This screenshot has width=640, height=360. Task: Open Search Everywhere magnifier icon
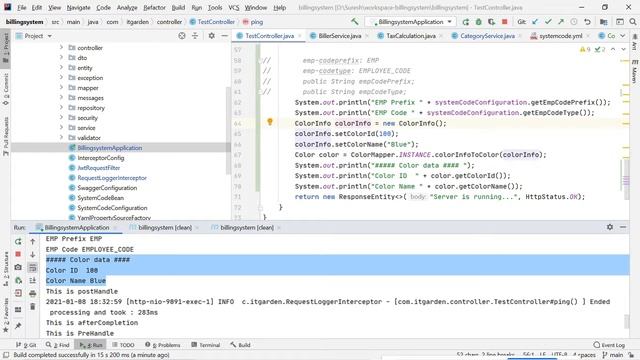click(633, 22)
